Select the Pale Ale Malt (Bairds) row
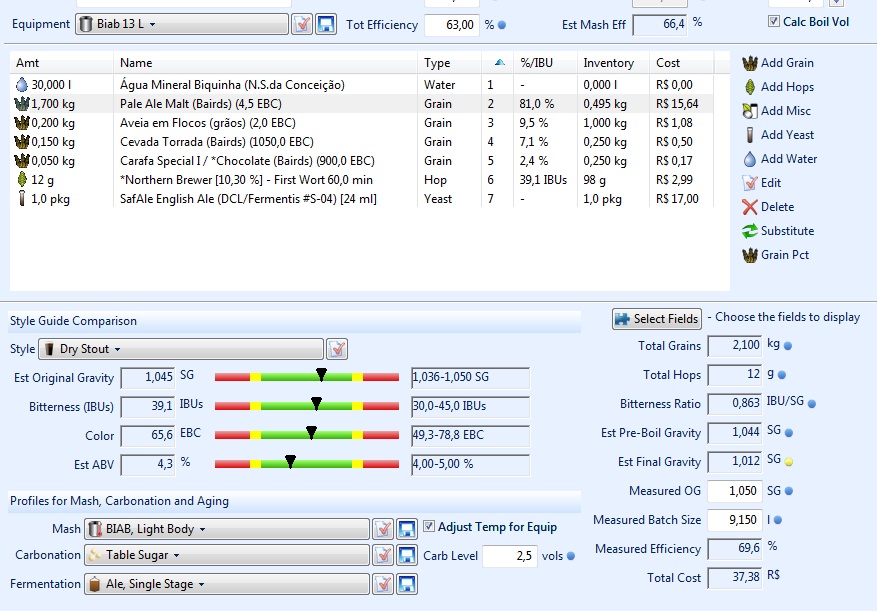 pos(361,104)
